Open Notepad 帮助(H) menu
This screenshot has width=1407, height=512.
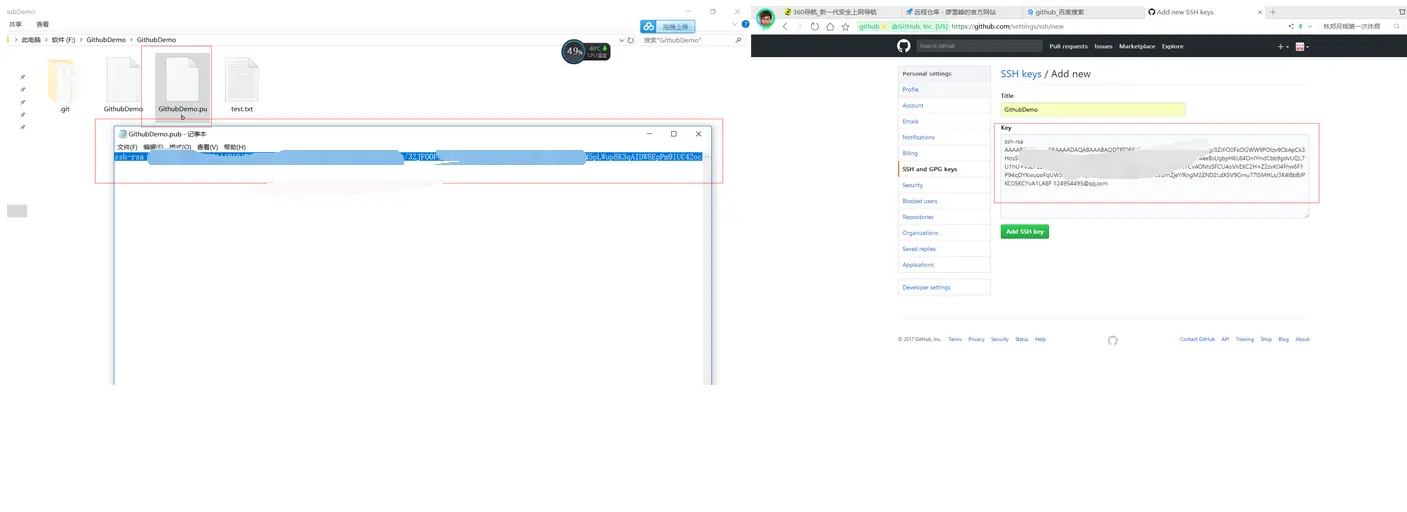(234, 147)
